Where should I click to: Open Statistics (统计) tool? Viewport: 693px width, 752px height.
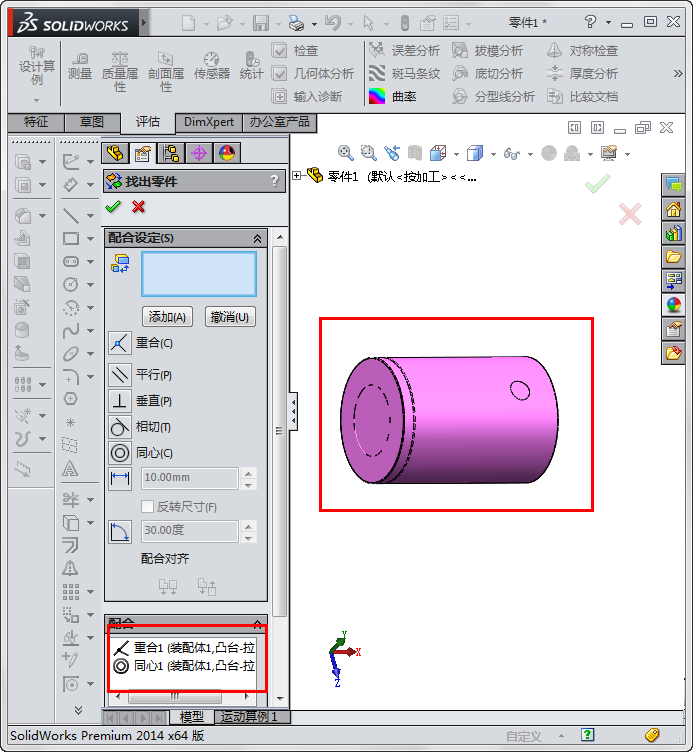pos(251,67)
